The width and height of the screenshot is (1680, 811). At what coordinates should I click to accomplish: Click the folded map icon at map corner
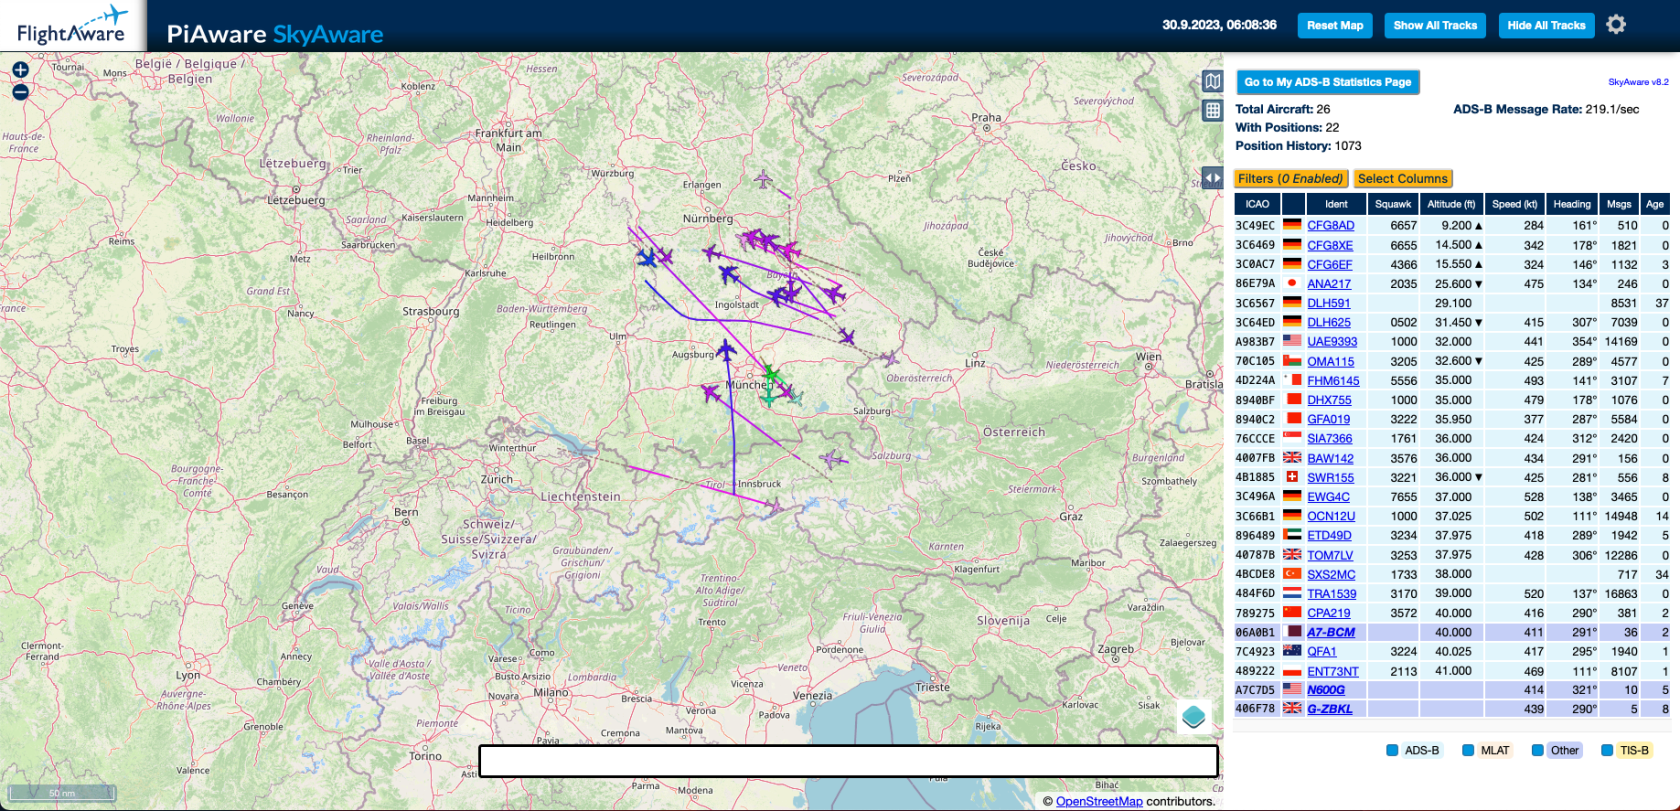(1213, 81)
